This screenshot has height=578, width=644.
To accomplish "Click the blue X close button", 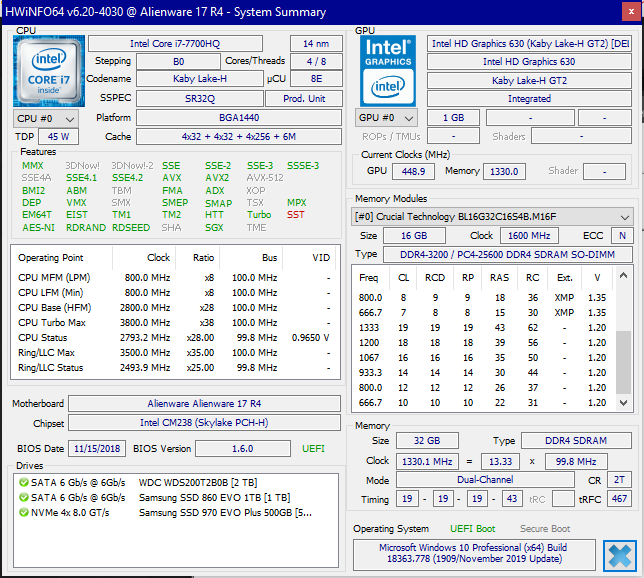I will 619,554.
